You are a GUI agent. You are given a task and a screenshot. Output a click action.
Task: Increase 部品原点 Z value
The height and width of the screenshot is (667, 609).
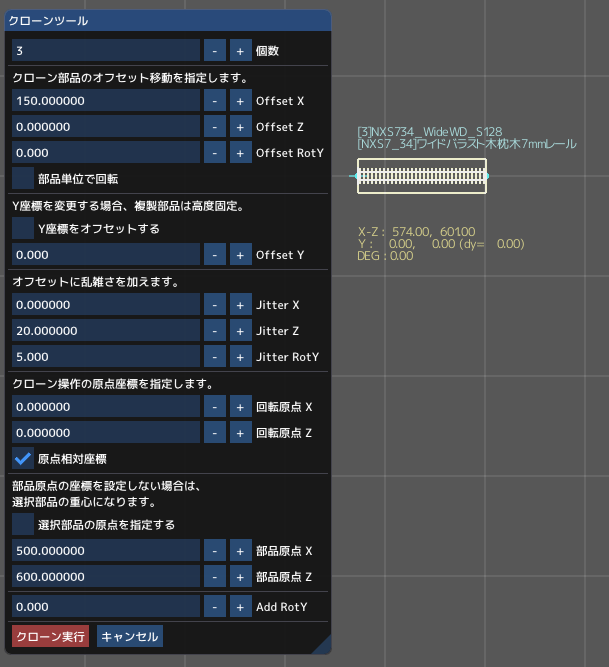(x=241, y=577)
